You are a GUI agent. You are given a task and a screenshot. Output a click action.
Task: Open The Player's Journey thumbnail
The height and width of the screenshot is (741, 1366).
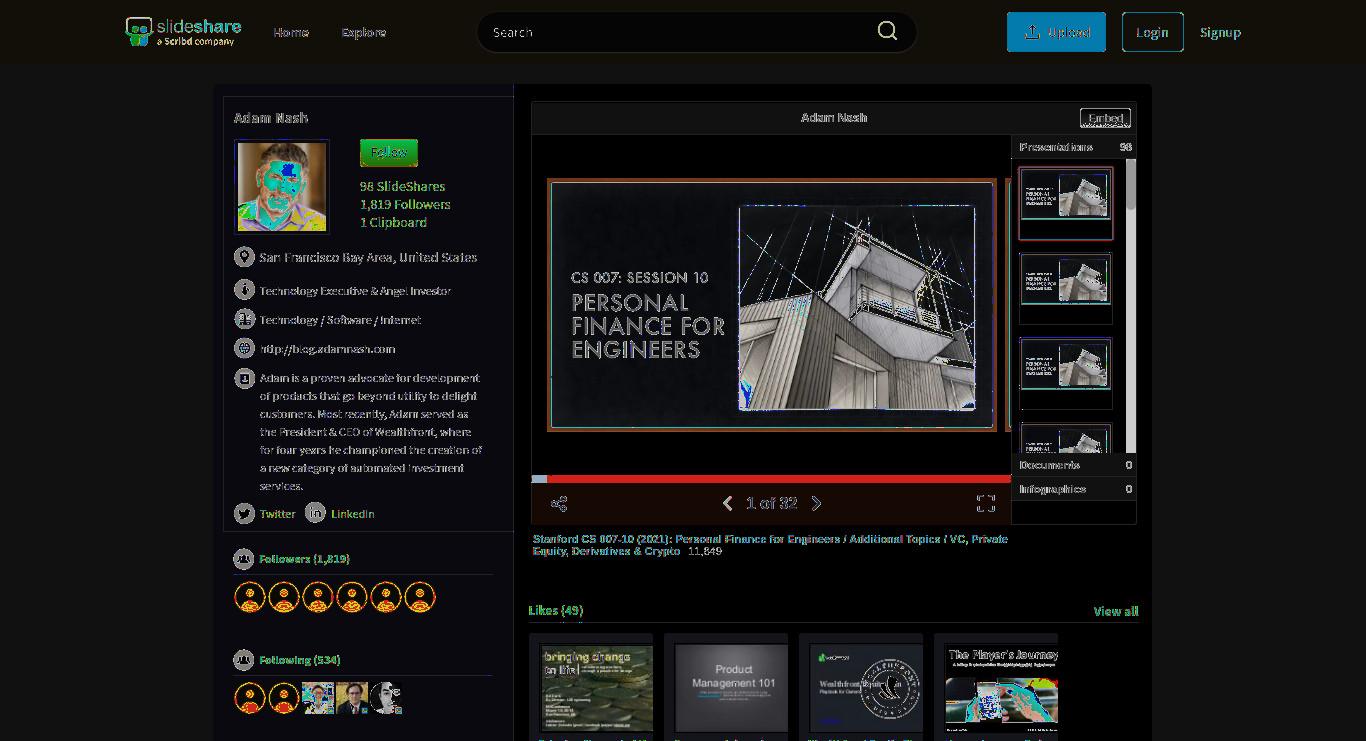pyautogui.click(x=1001, y=687)
